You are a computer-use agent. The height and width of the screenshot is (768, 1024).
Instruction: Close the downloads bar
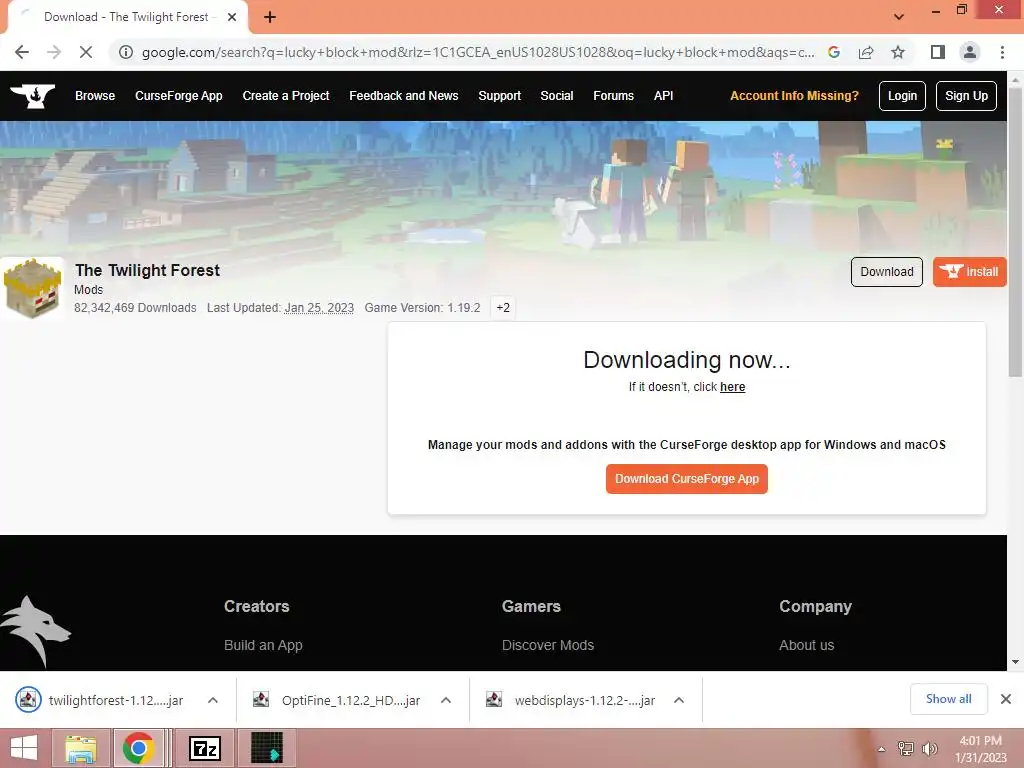pyautogui.click(x=1006, y=699)
